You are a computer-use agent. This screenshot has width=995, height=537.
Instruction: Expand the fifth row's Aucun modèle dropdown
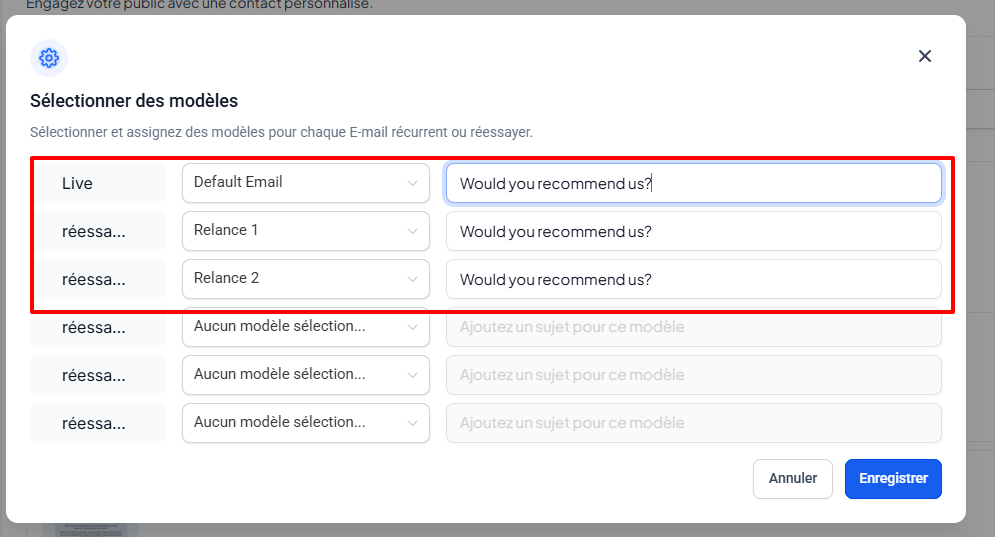coord(305,375)
